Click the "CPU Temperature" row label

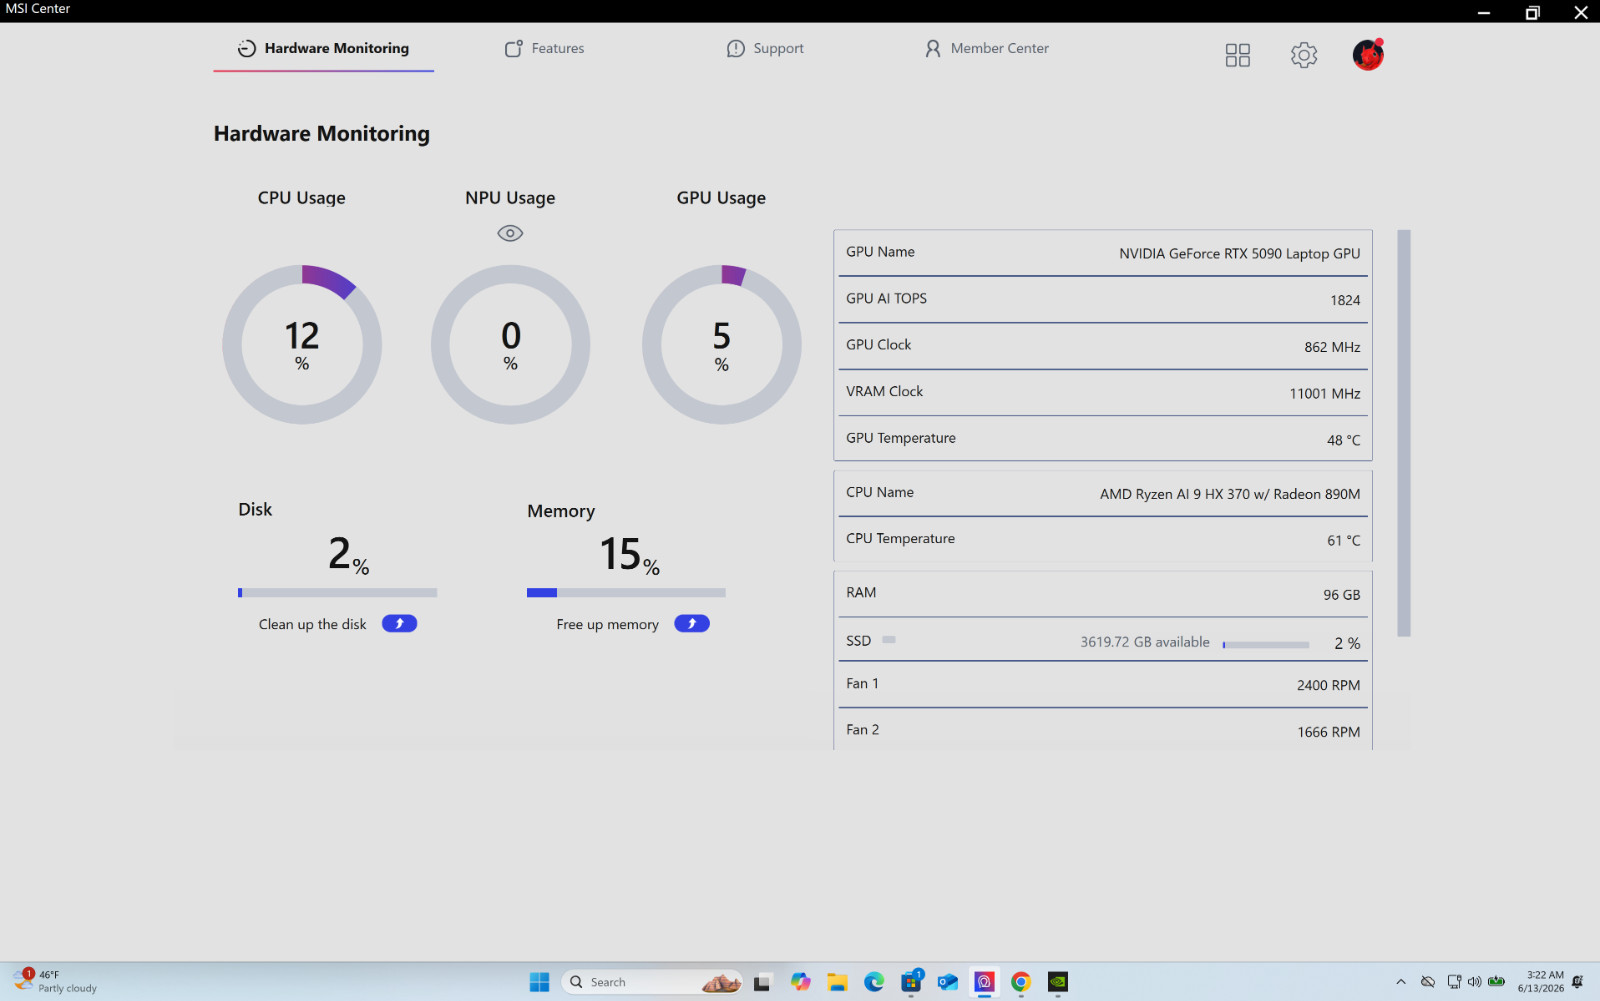coord(900,538)
